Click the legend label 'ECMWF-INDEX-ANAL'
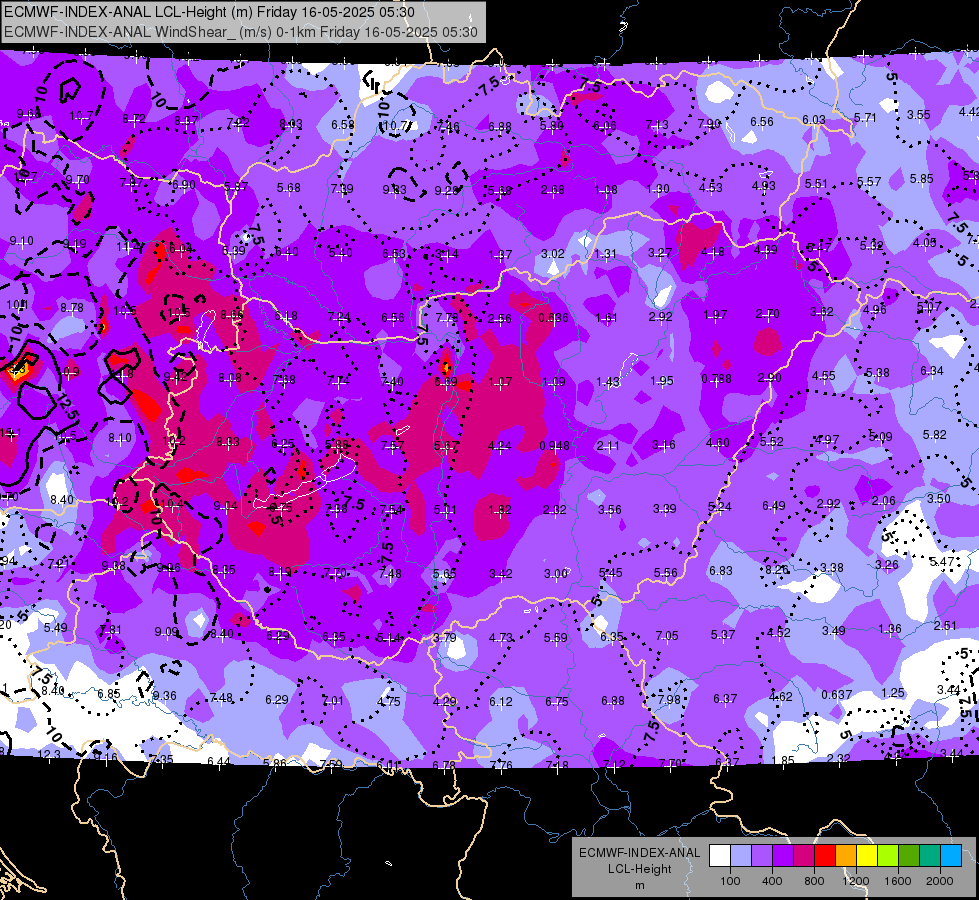Image resolution: width=979 pixels, height=900 pixels. coord(639,853)
